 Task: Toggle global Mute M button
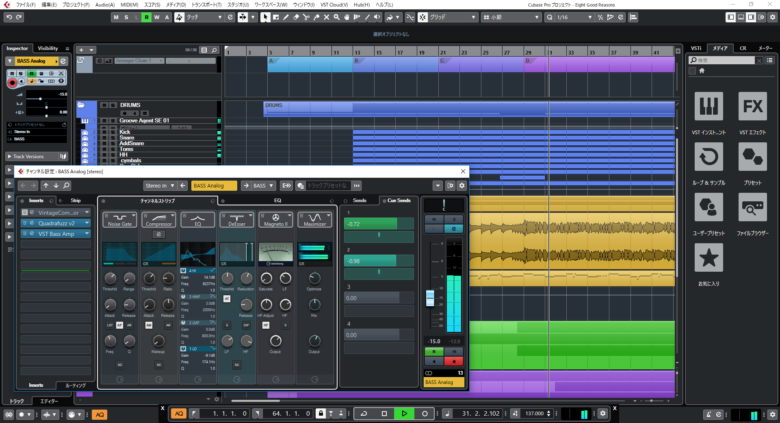click(116, 17)
